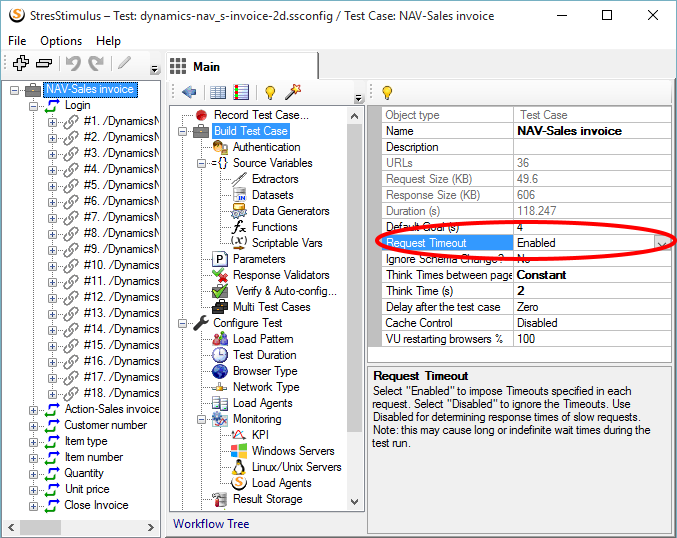
Task: Edit the Name value NAV-Sales invoice
Action: coord(592,131)
